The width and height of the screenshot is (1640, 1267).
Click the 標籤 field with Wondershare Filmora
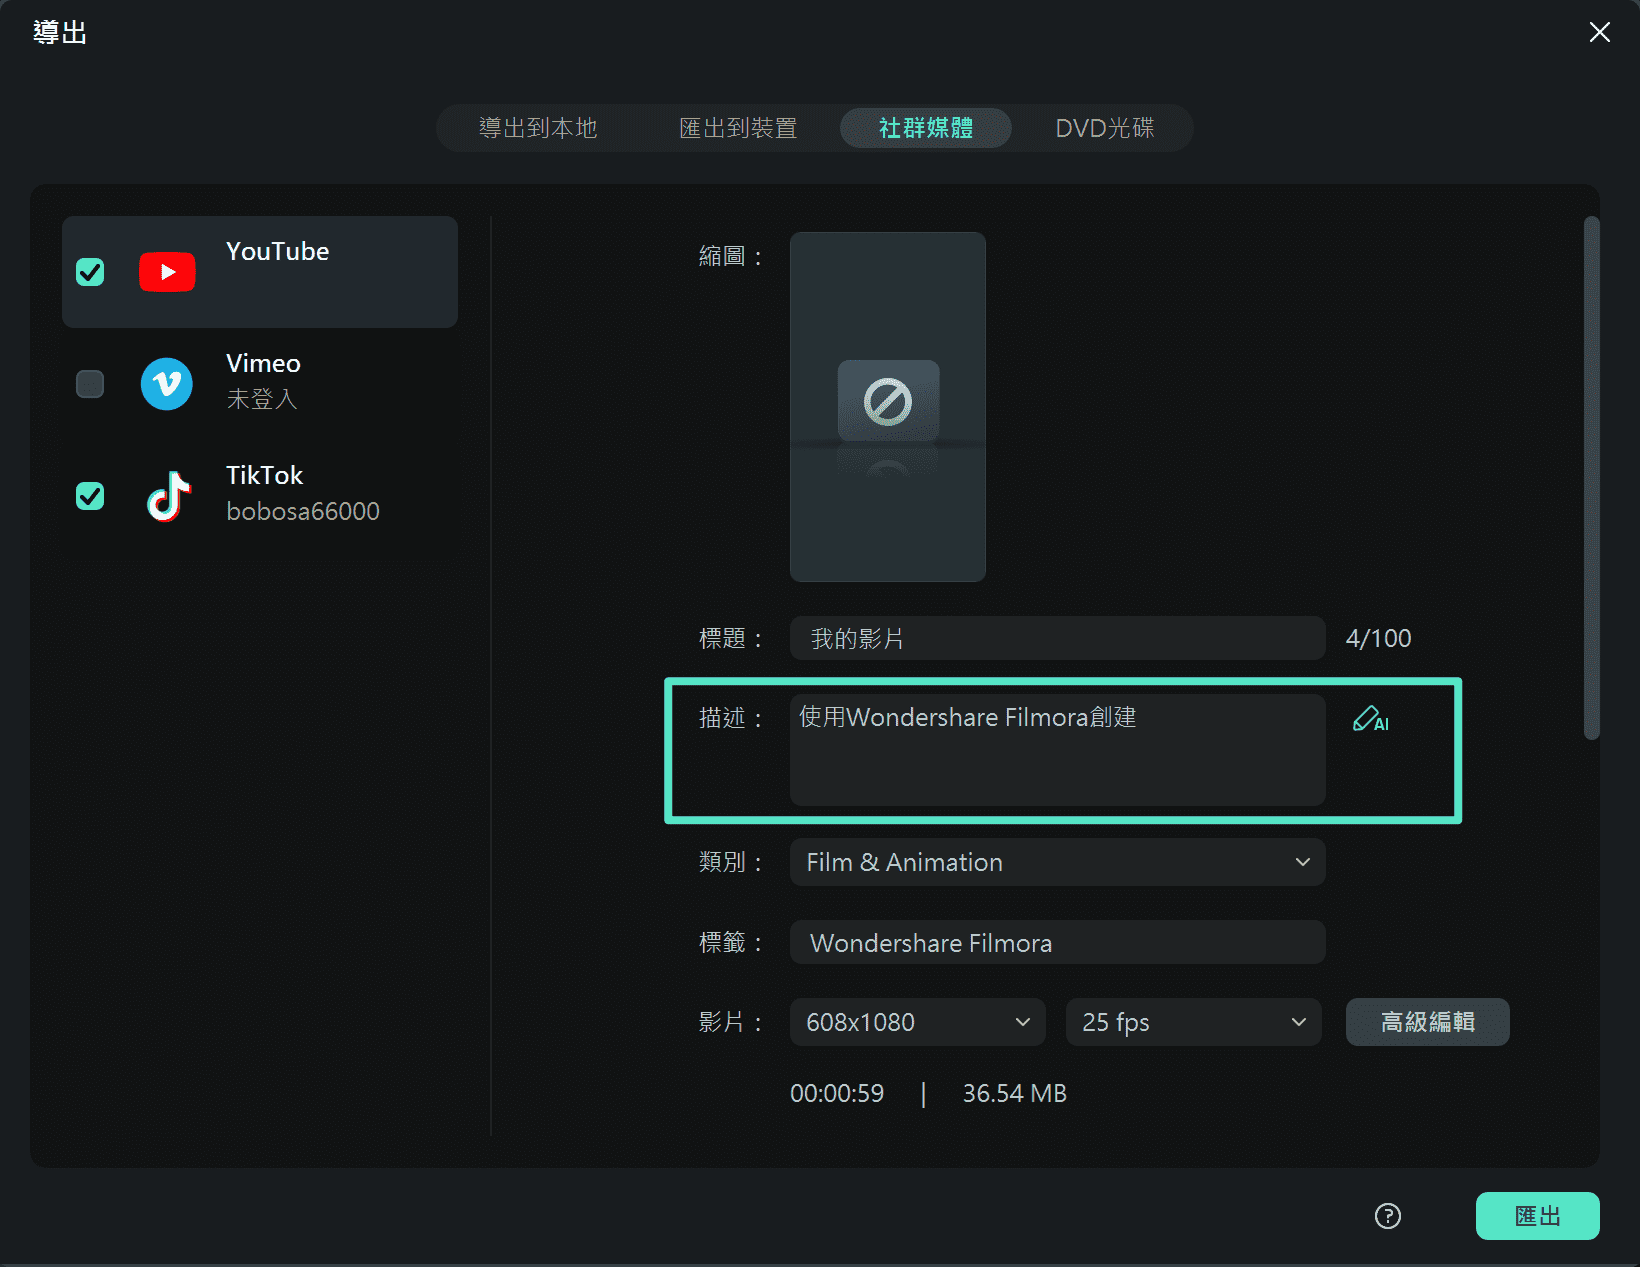point(1058,942)
